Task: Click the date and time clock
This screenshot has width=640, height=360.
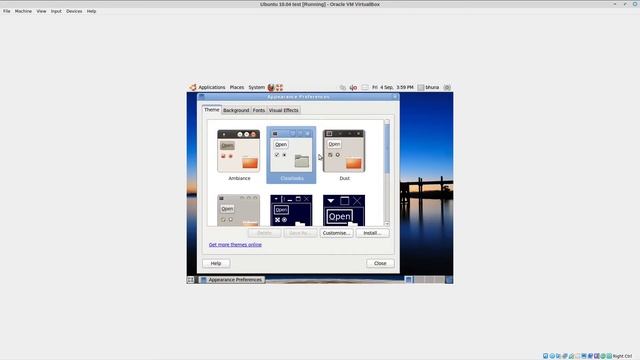Action: point(393,87)
